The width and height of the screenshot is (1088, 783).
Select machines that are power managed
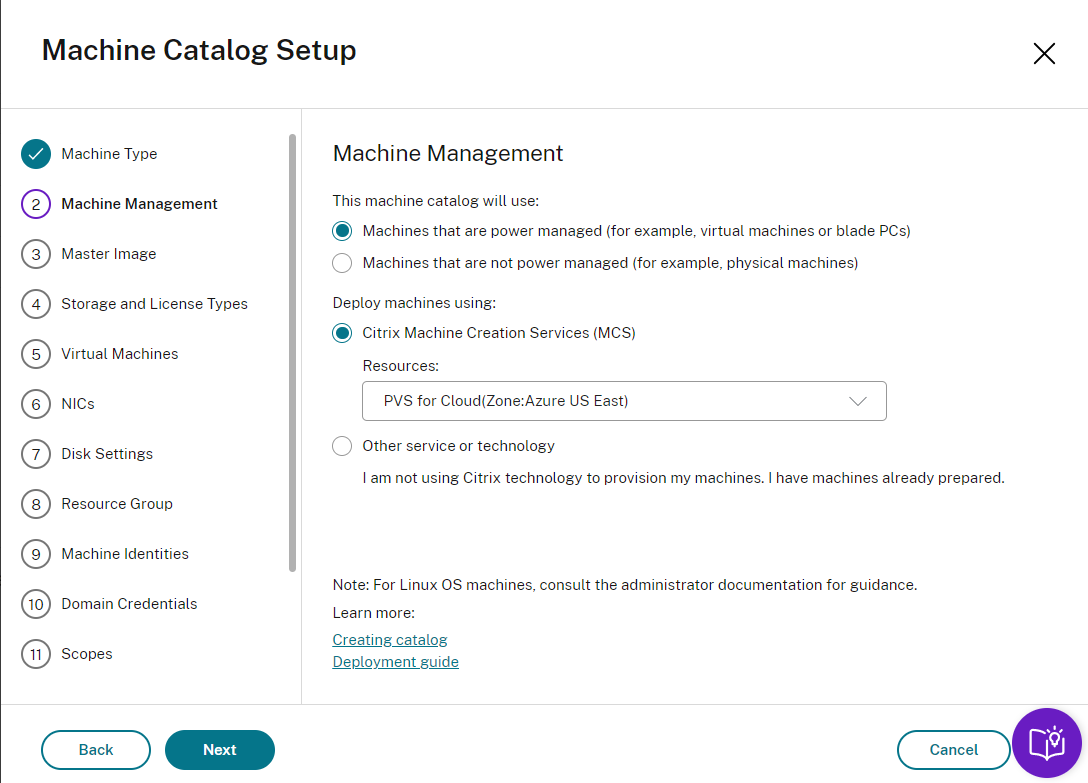[342, 231]
